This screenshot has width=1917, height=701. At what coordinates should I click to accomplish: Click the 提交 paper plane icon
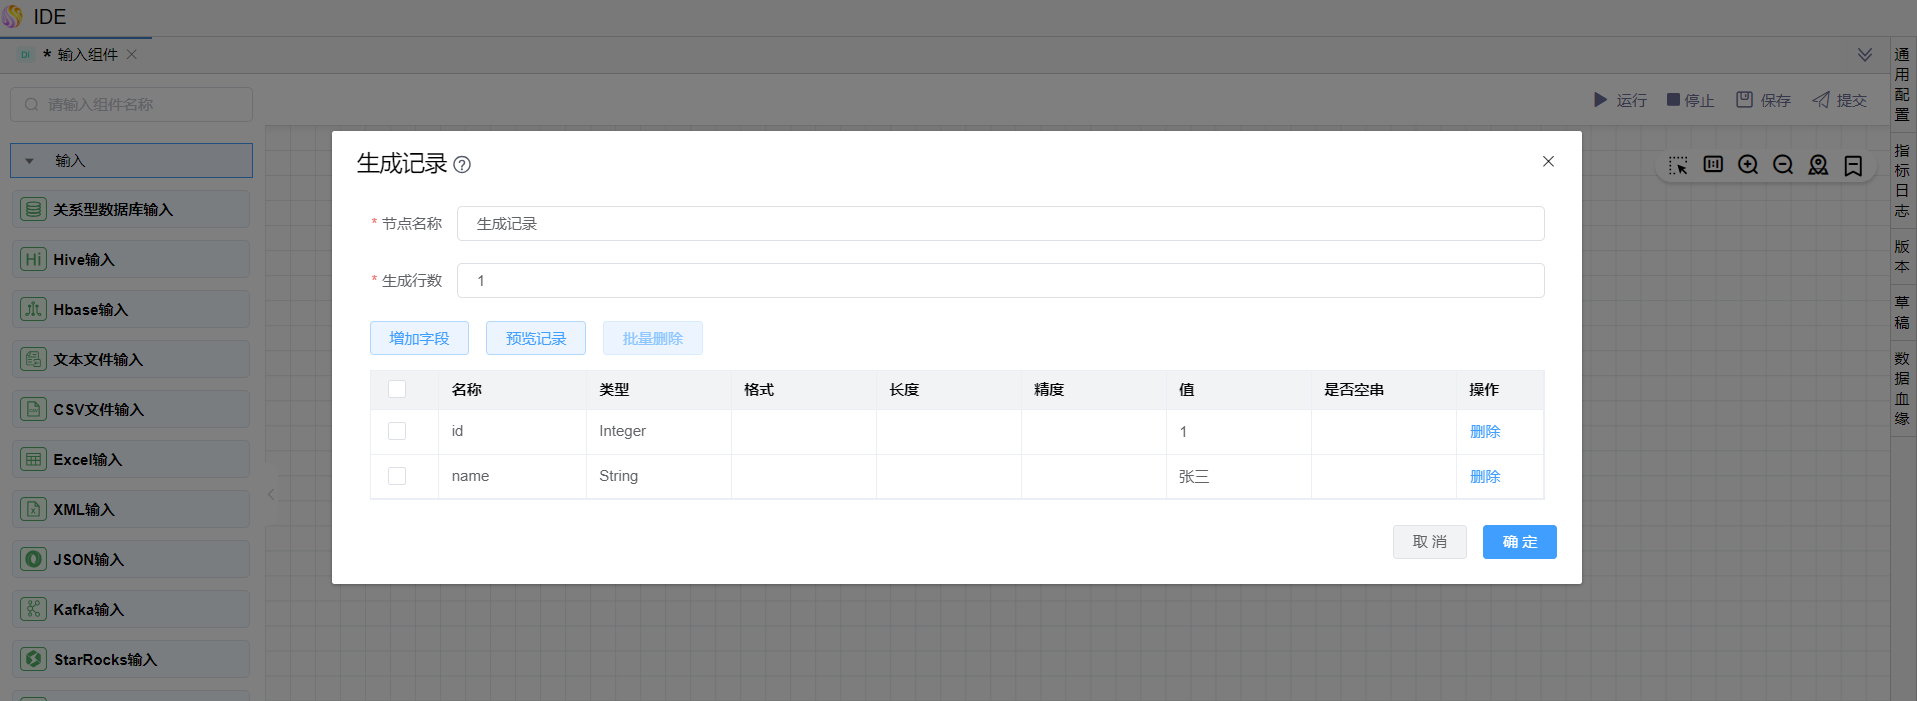click(x=1821, y=100)
